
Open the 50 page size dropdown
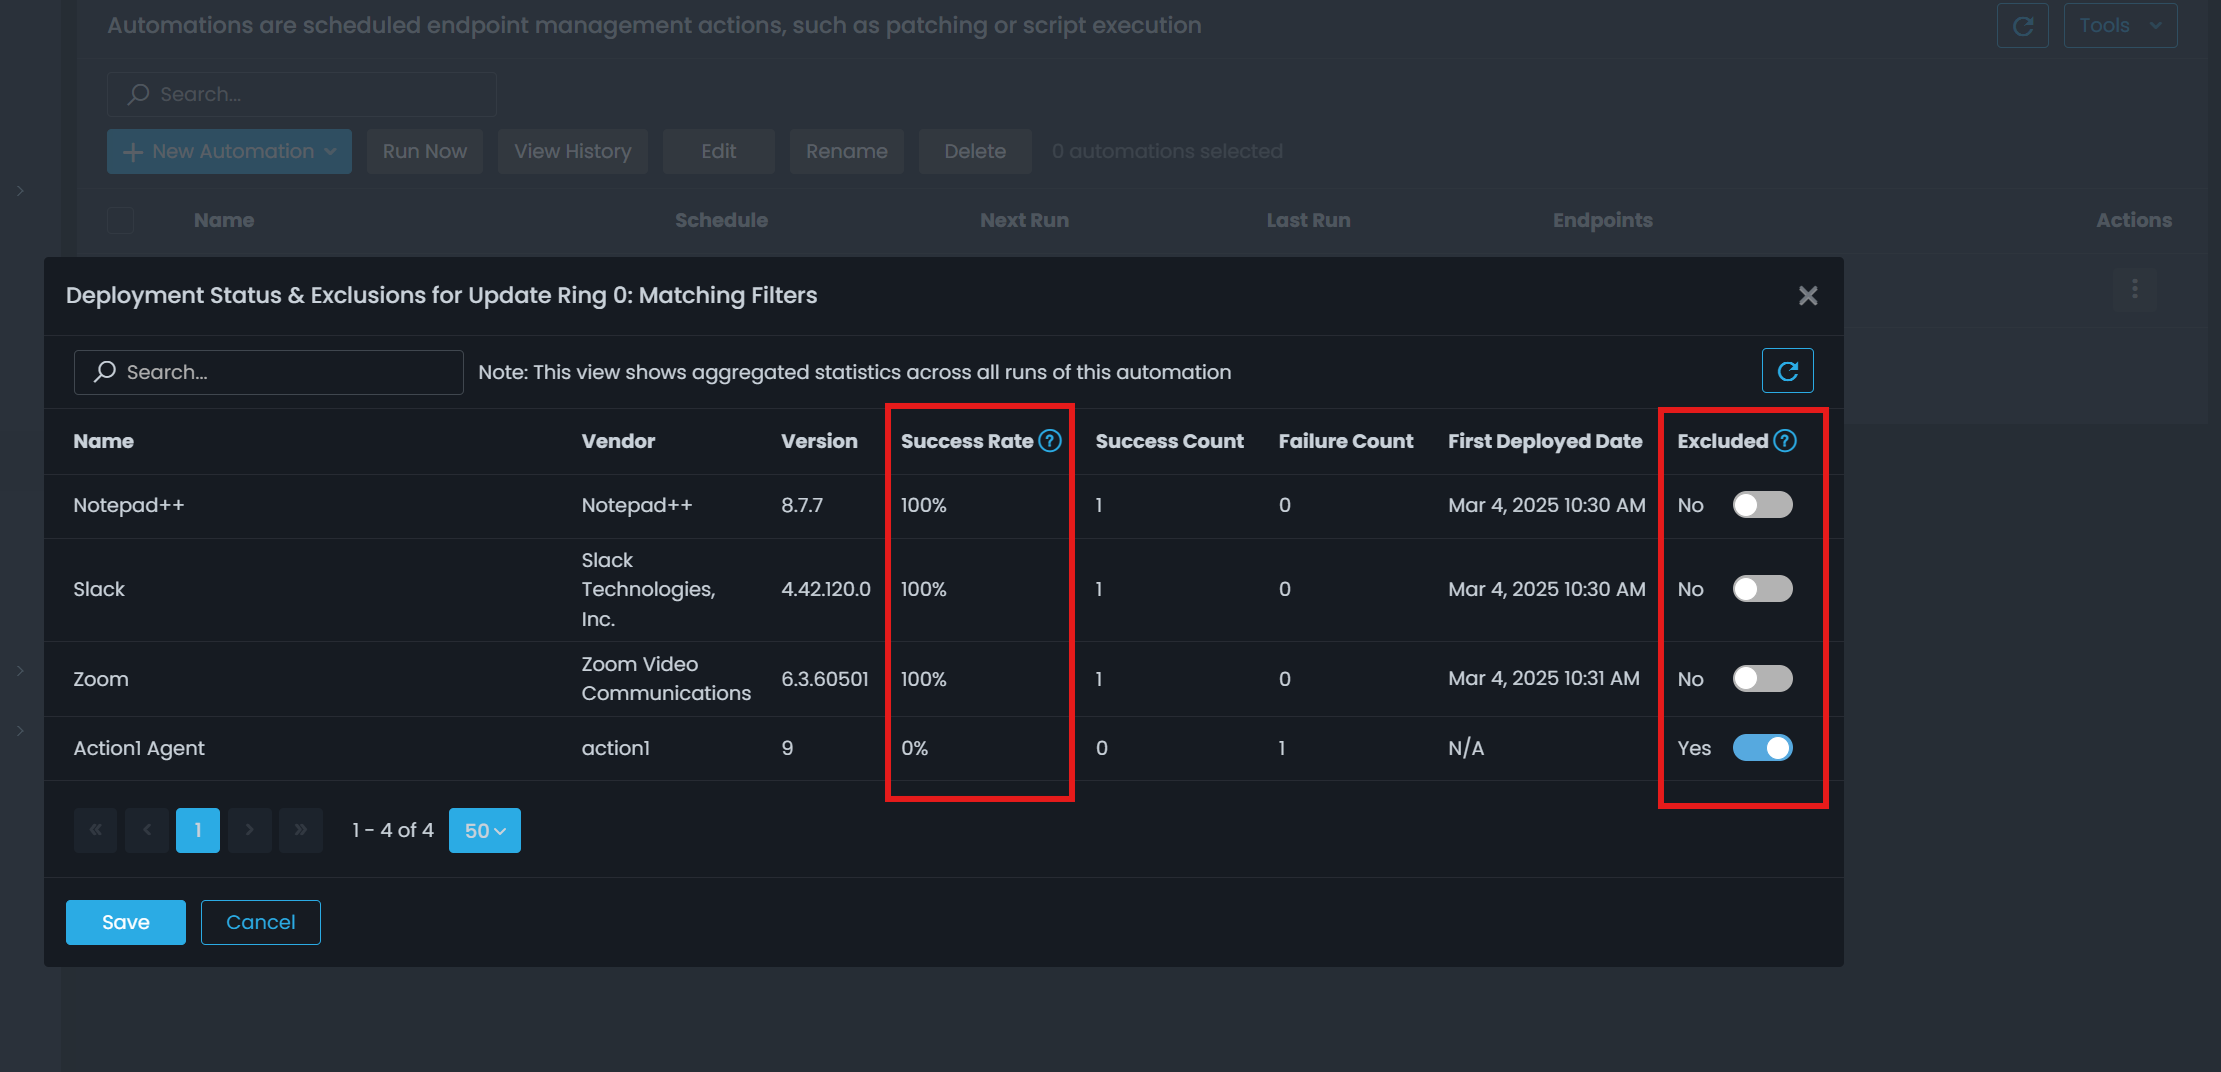[x=485, y=830]
